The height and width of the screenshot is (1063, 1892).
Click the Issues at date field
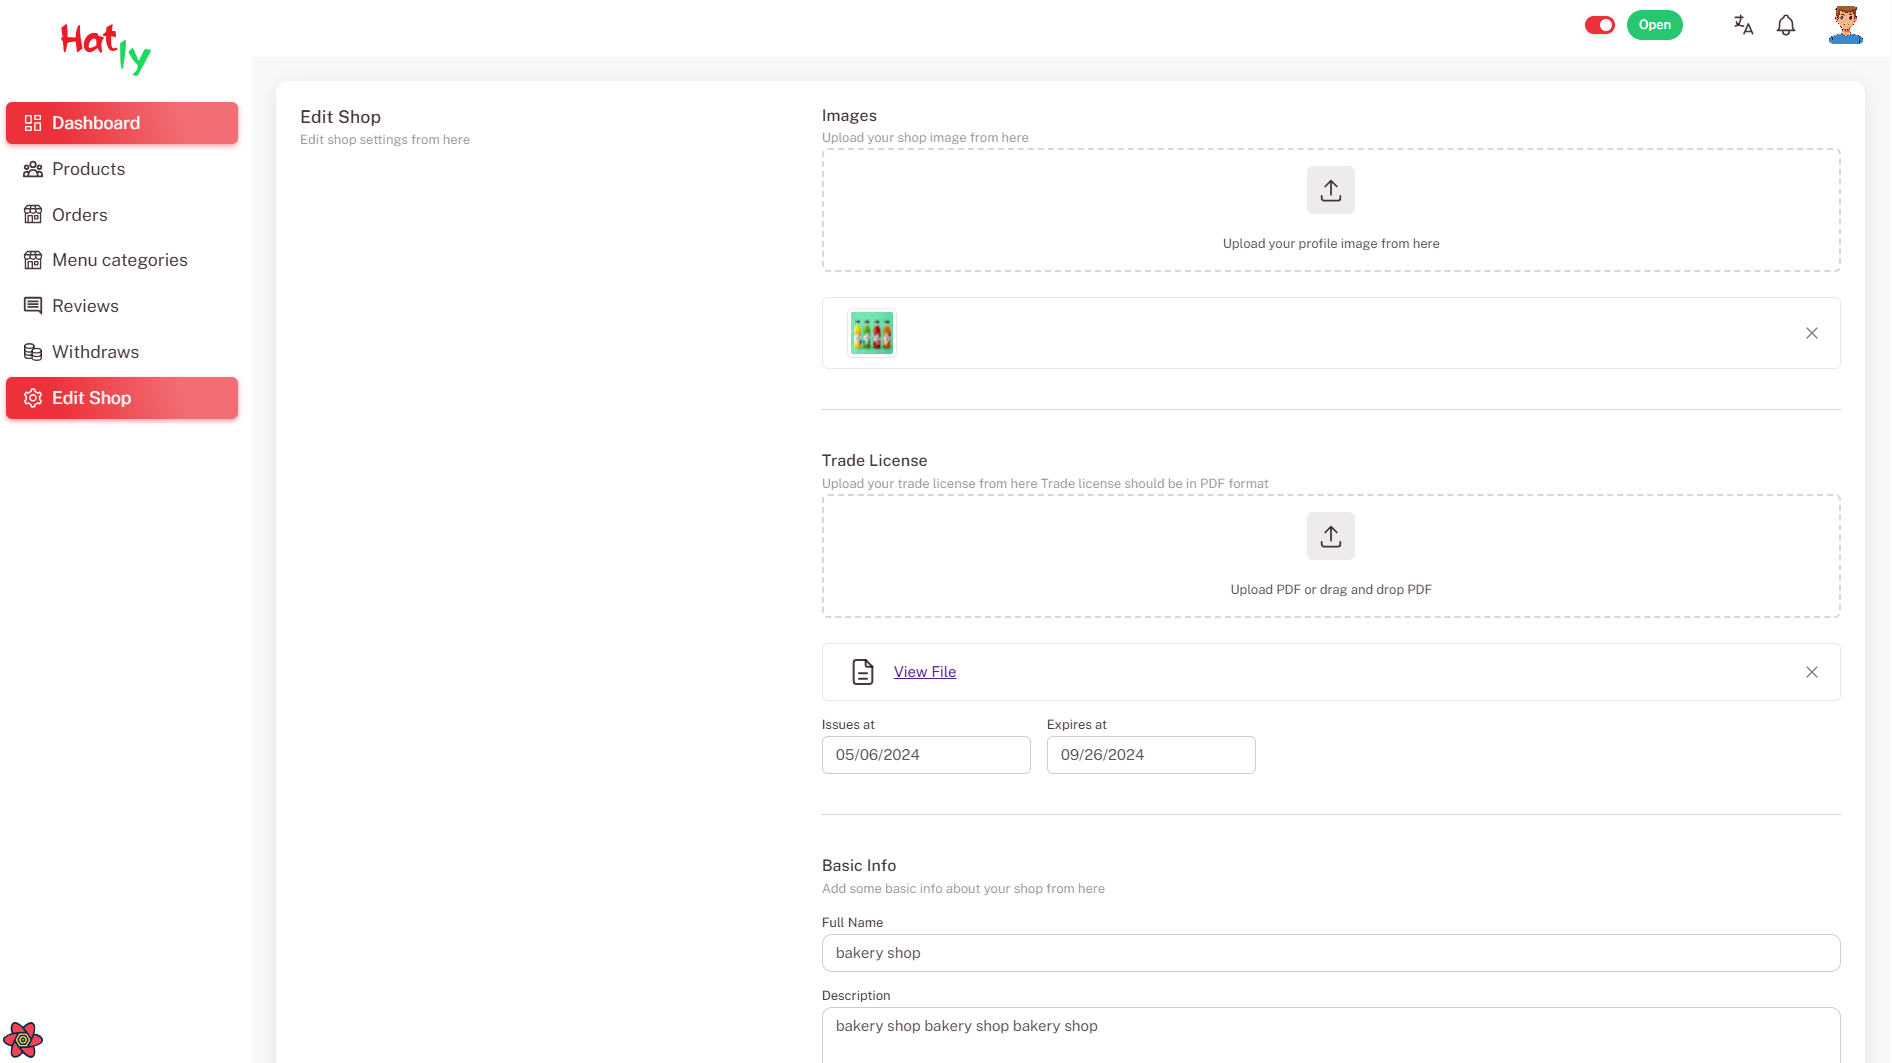click(926, 755)
